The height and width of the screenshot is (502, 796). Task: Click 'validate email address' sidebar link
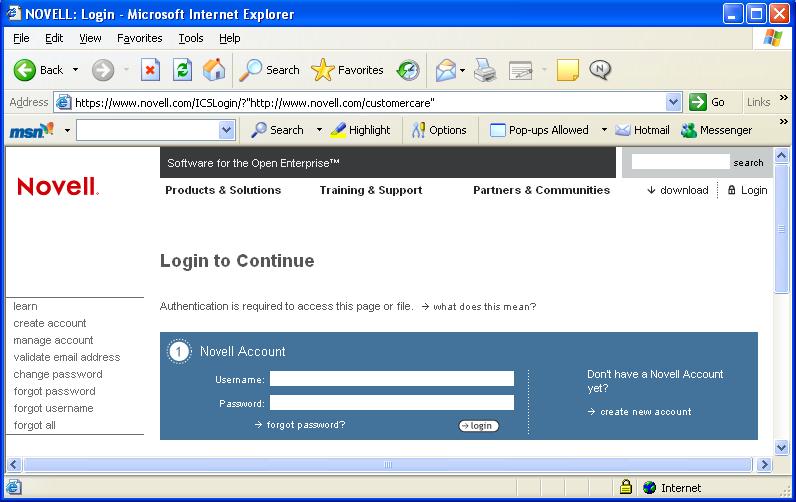[x=67, y=357]
